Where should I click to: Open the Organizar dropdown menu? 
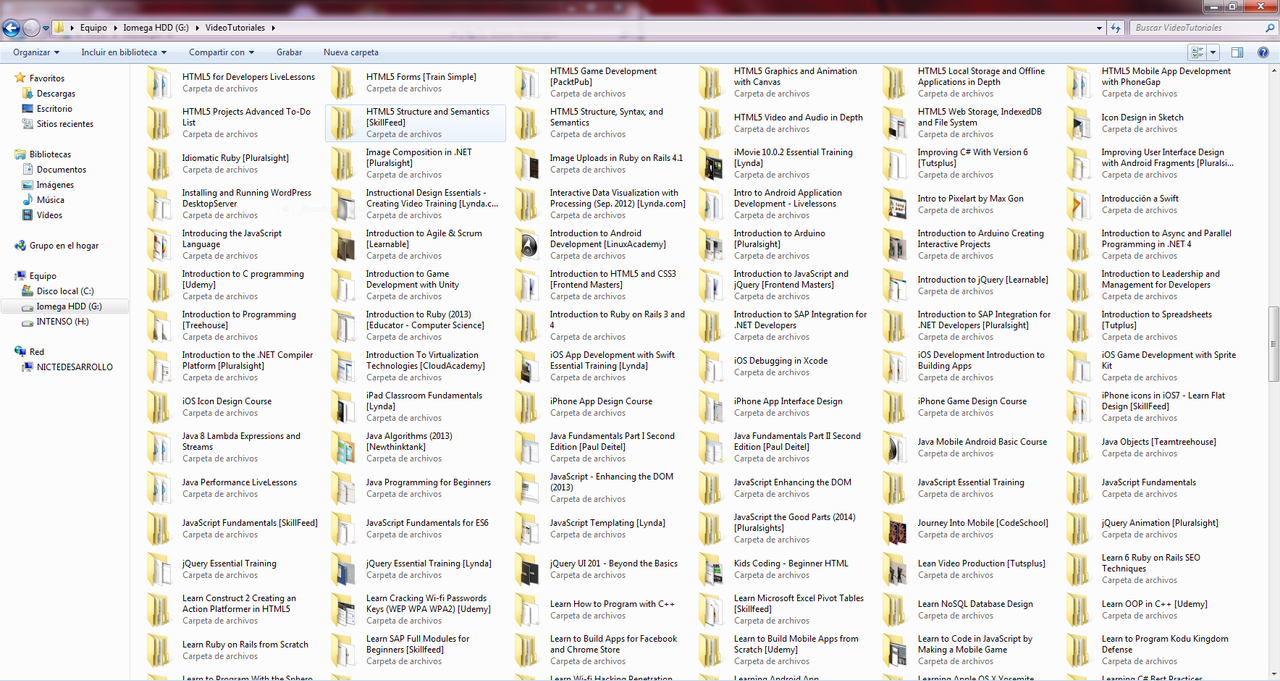(36, 52)
